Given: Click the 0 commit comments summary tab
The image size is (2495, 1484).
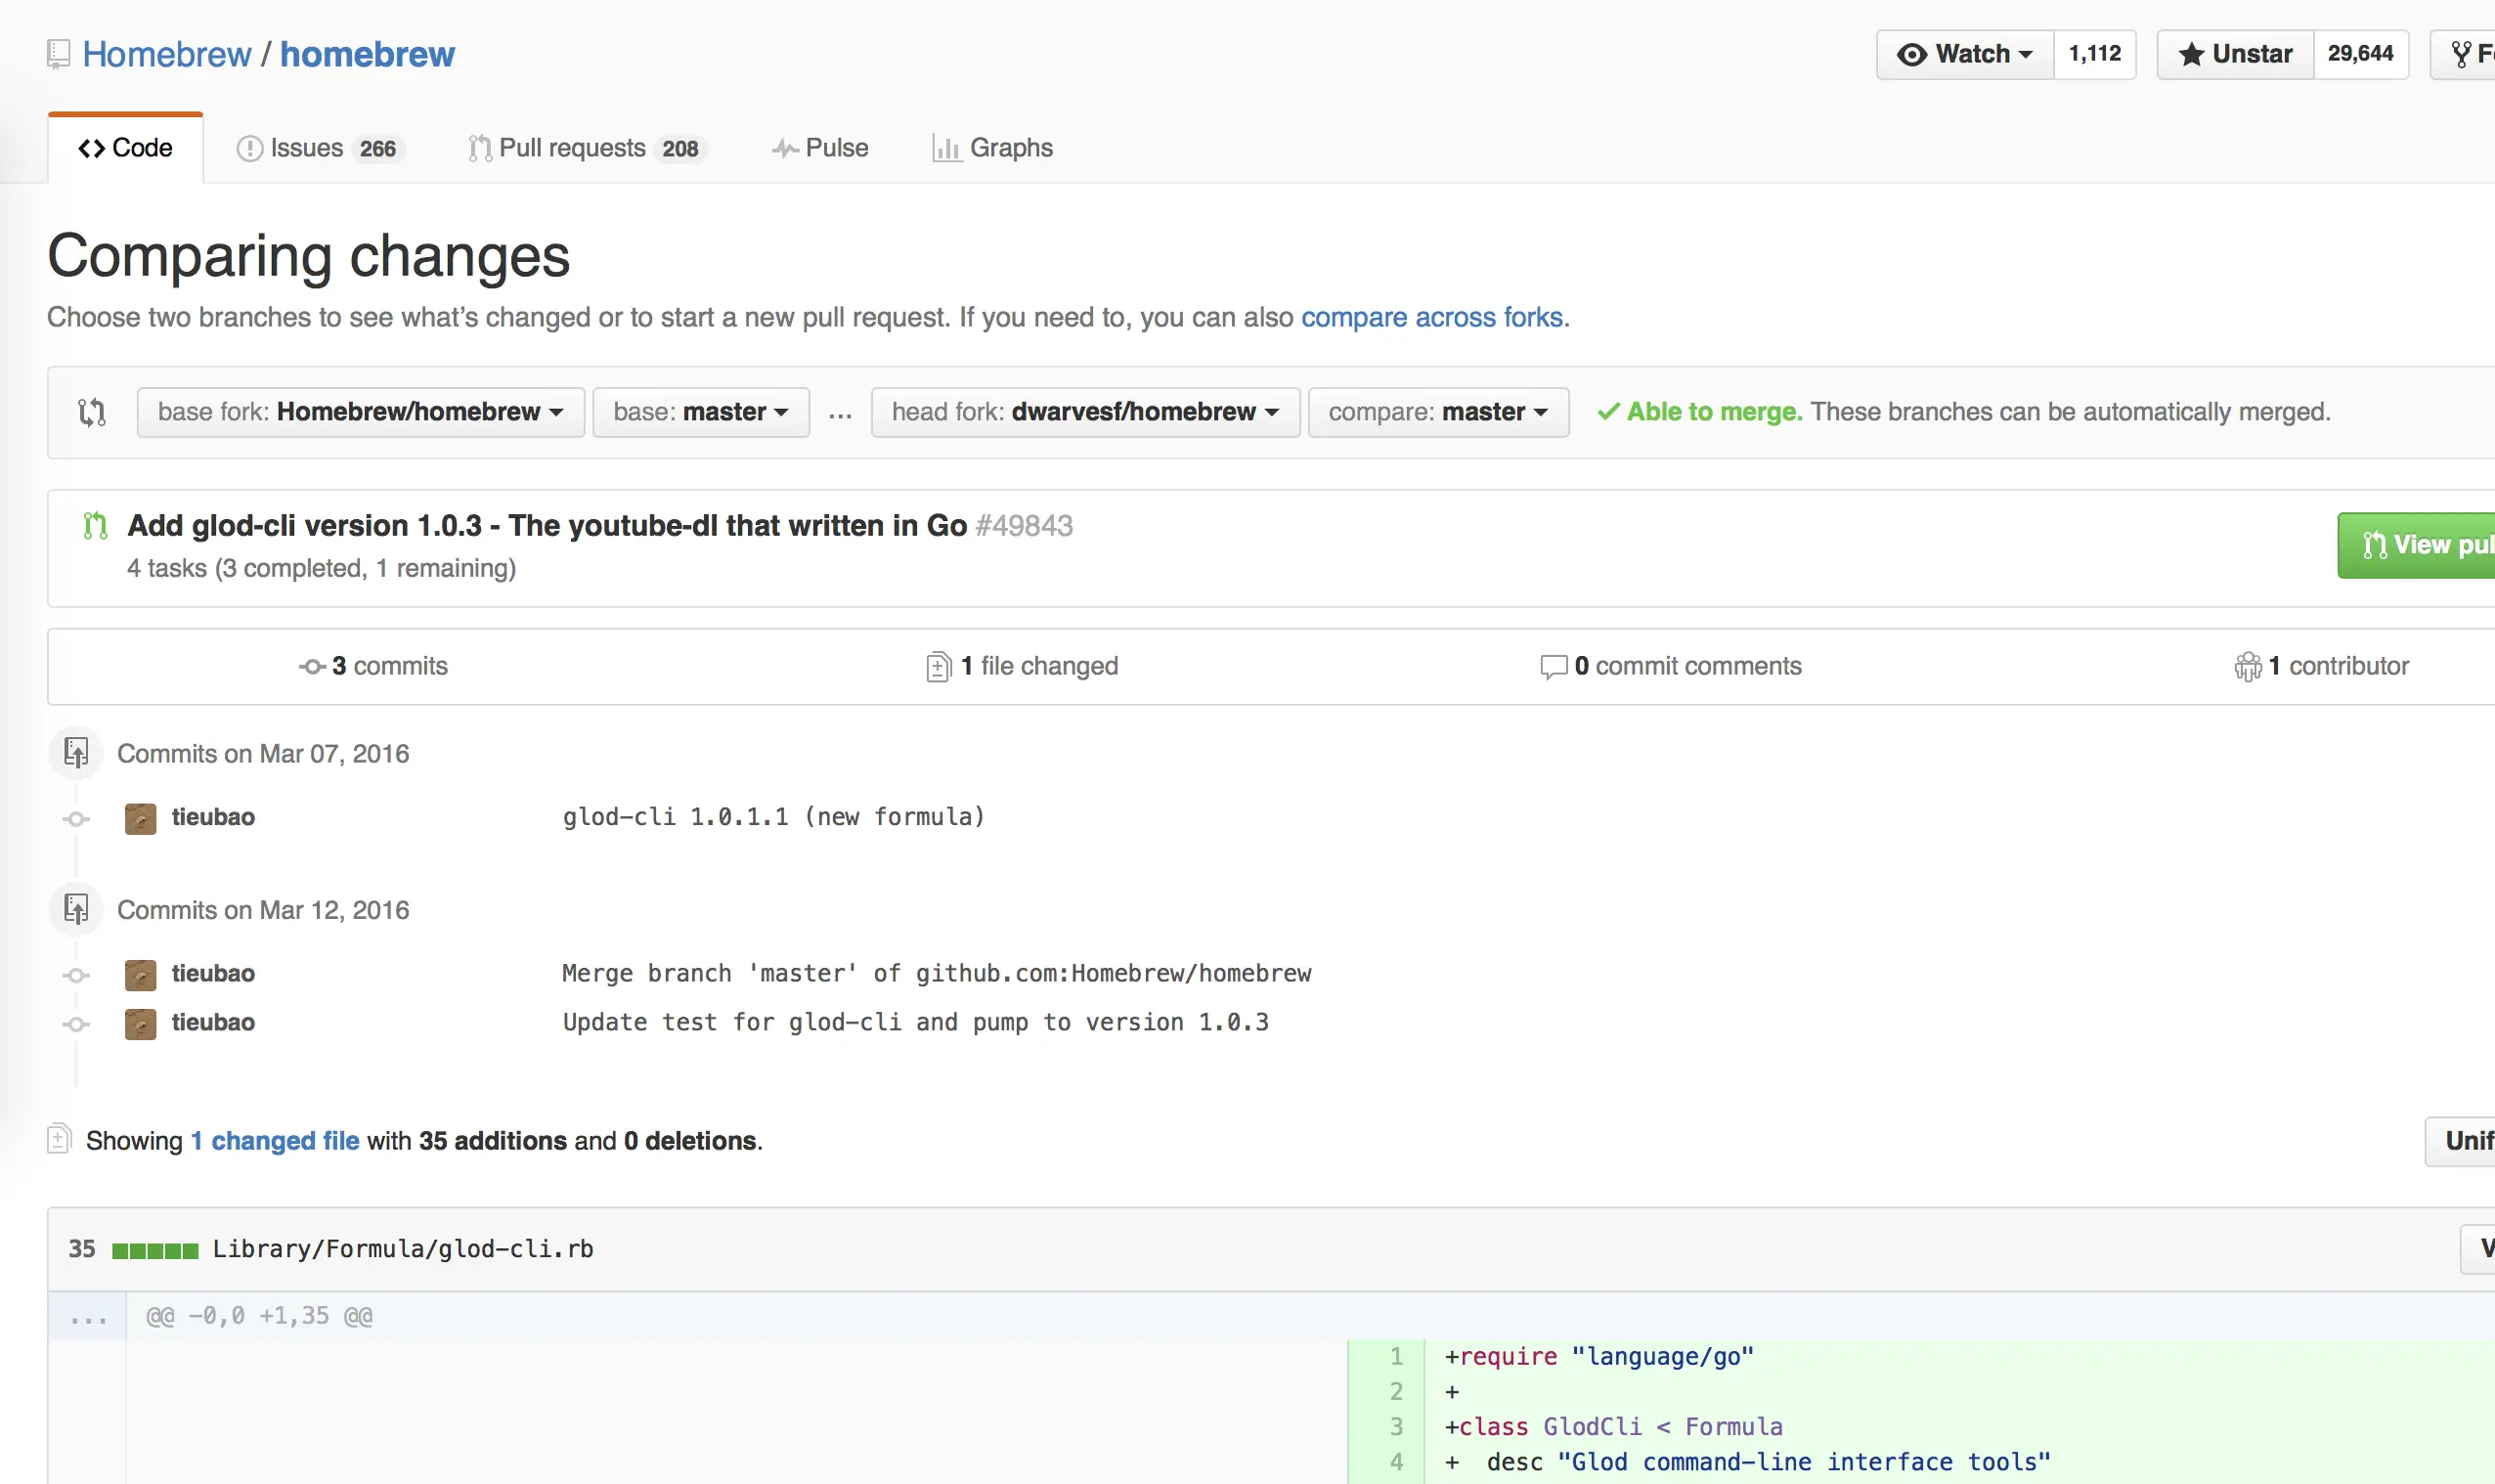Looking at the screenshot, I should [1671, 667].
